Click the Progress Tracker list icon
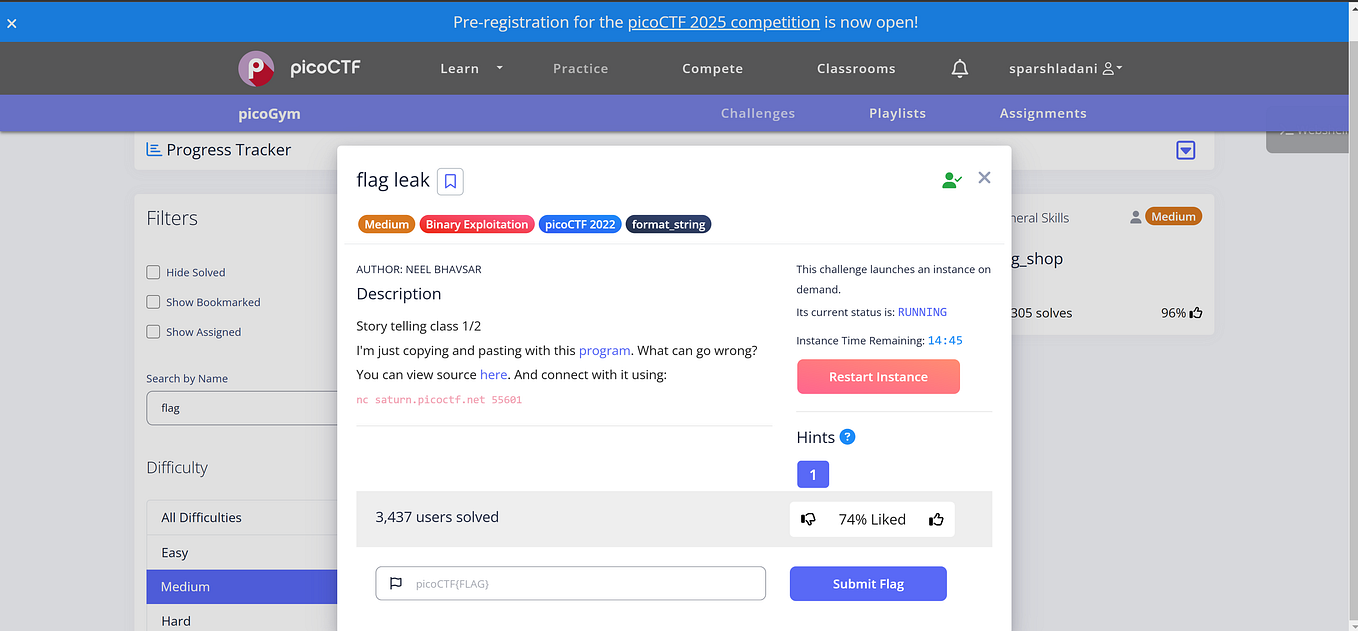Screen dimensions: 1358x631 tap(154, 148)
